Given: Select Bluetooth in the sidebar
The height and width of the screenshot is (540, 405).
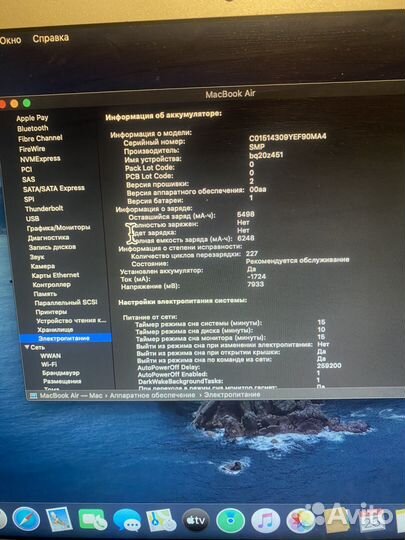Looking at the screenshot, I should coord(33,128).
